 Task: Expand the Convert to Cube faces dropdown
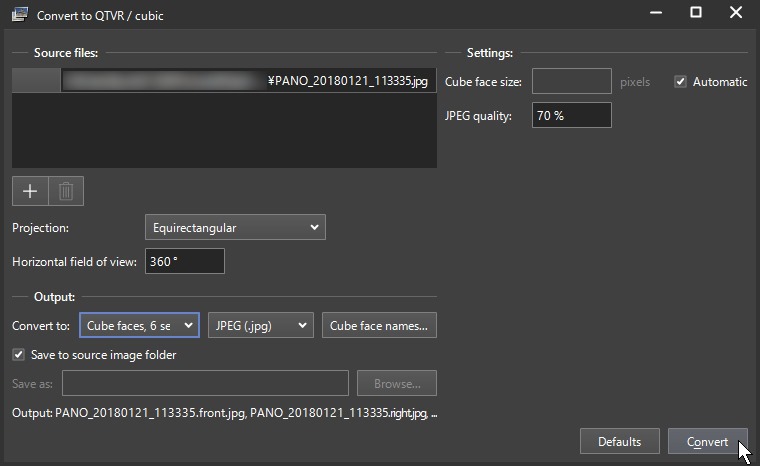click(139, 325)
